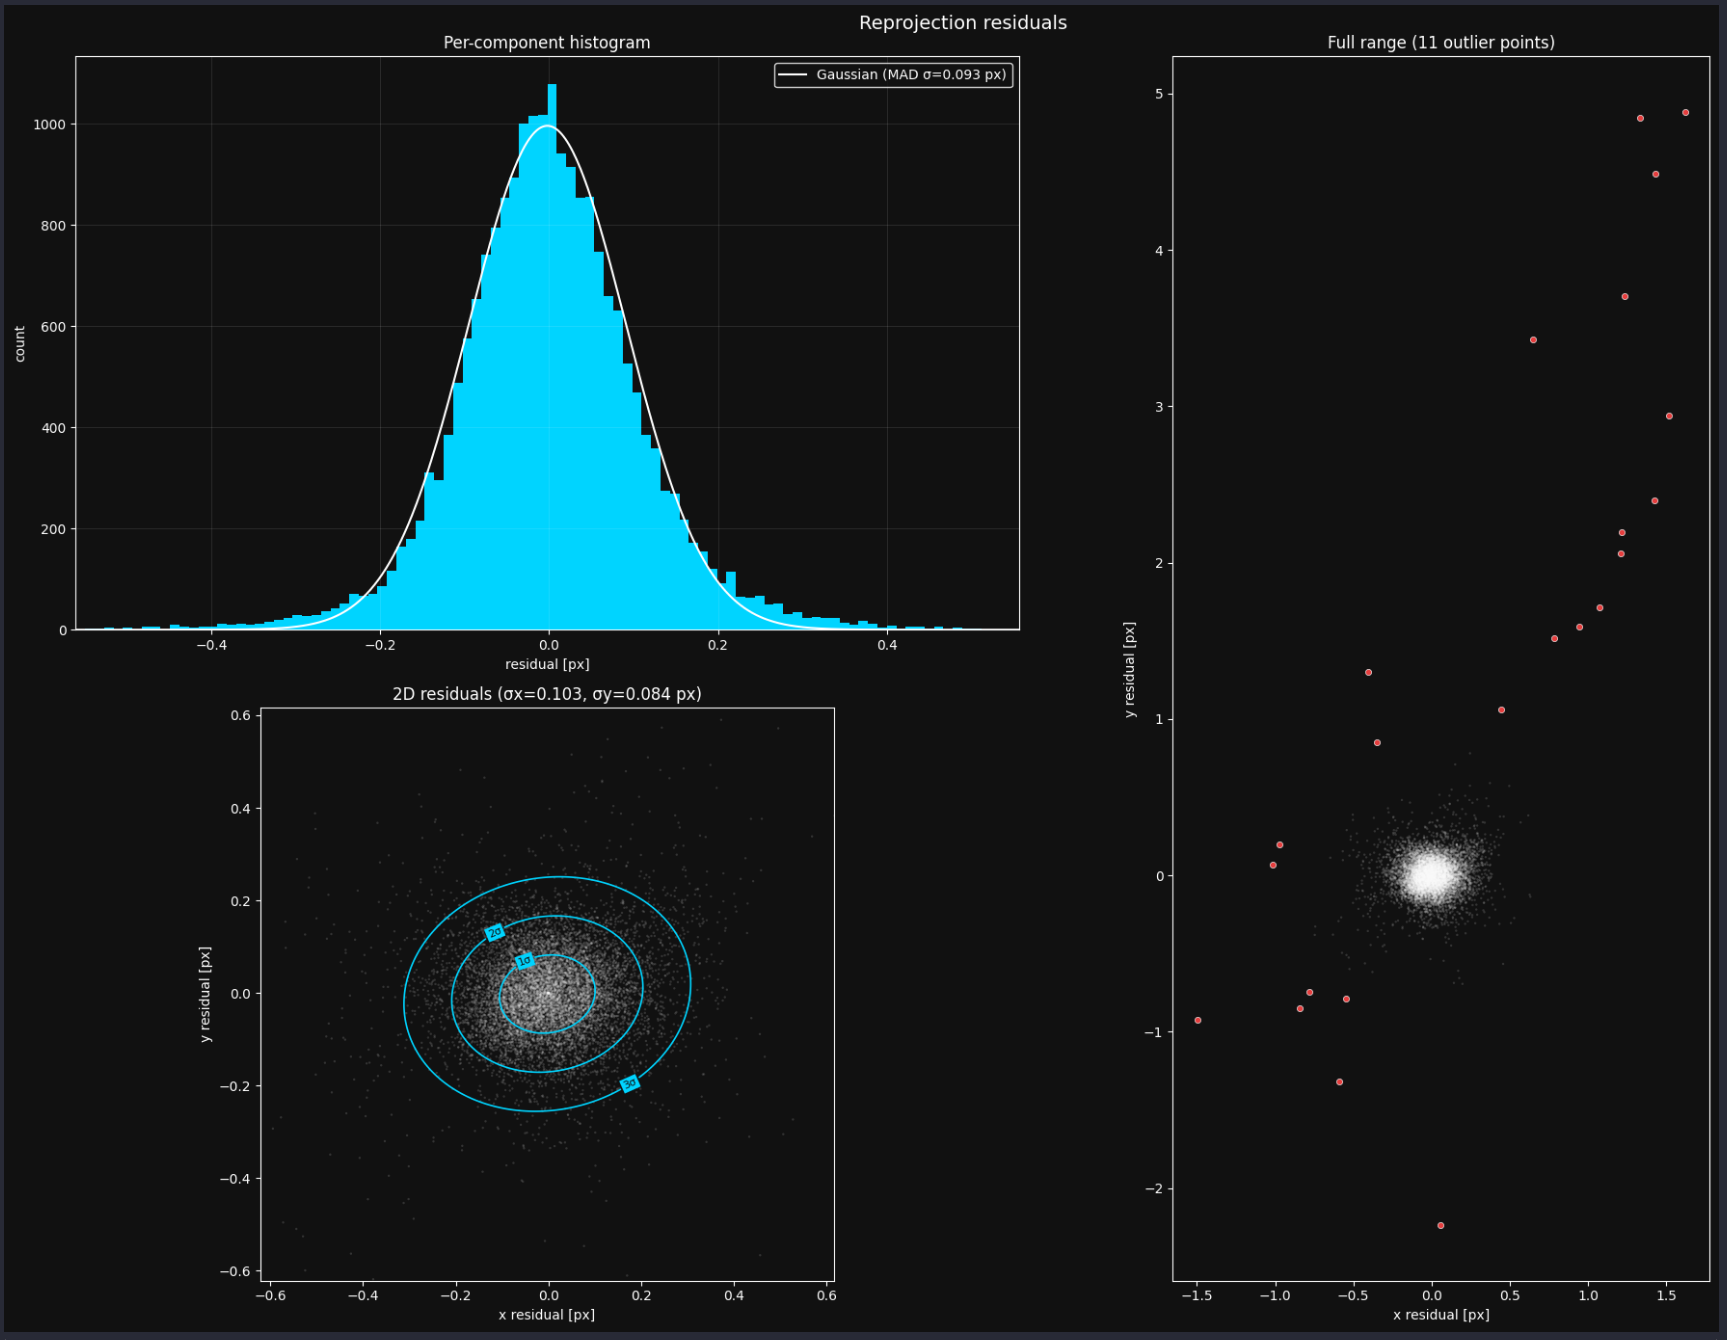Image resolution: width=1727 pixels, height=1340 pixels.
Task: Click the 0.2 tick on the histogram residual axis
Action: tap(718, 645)
